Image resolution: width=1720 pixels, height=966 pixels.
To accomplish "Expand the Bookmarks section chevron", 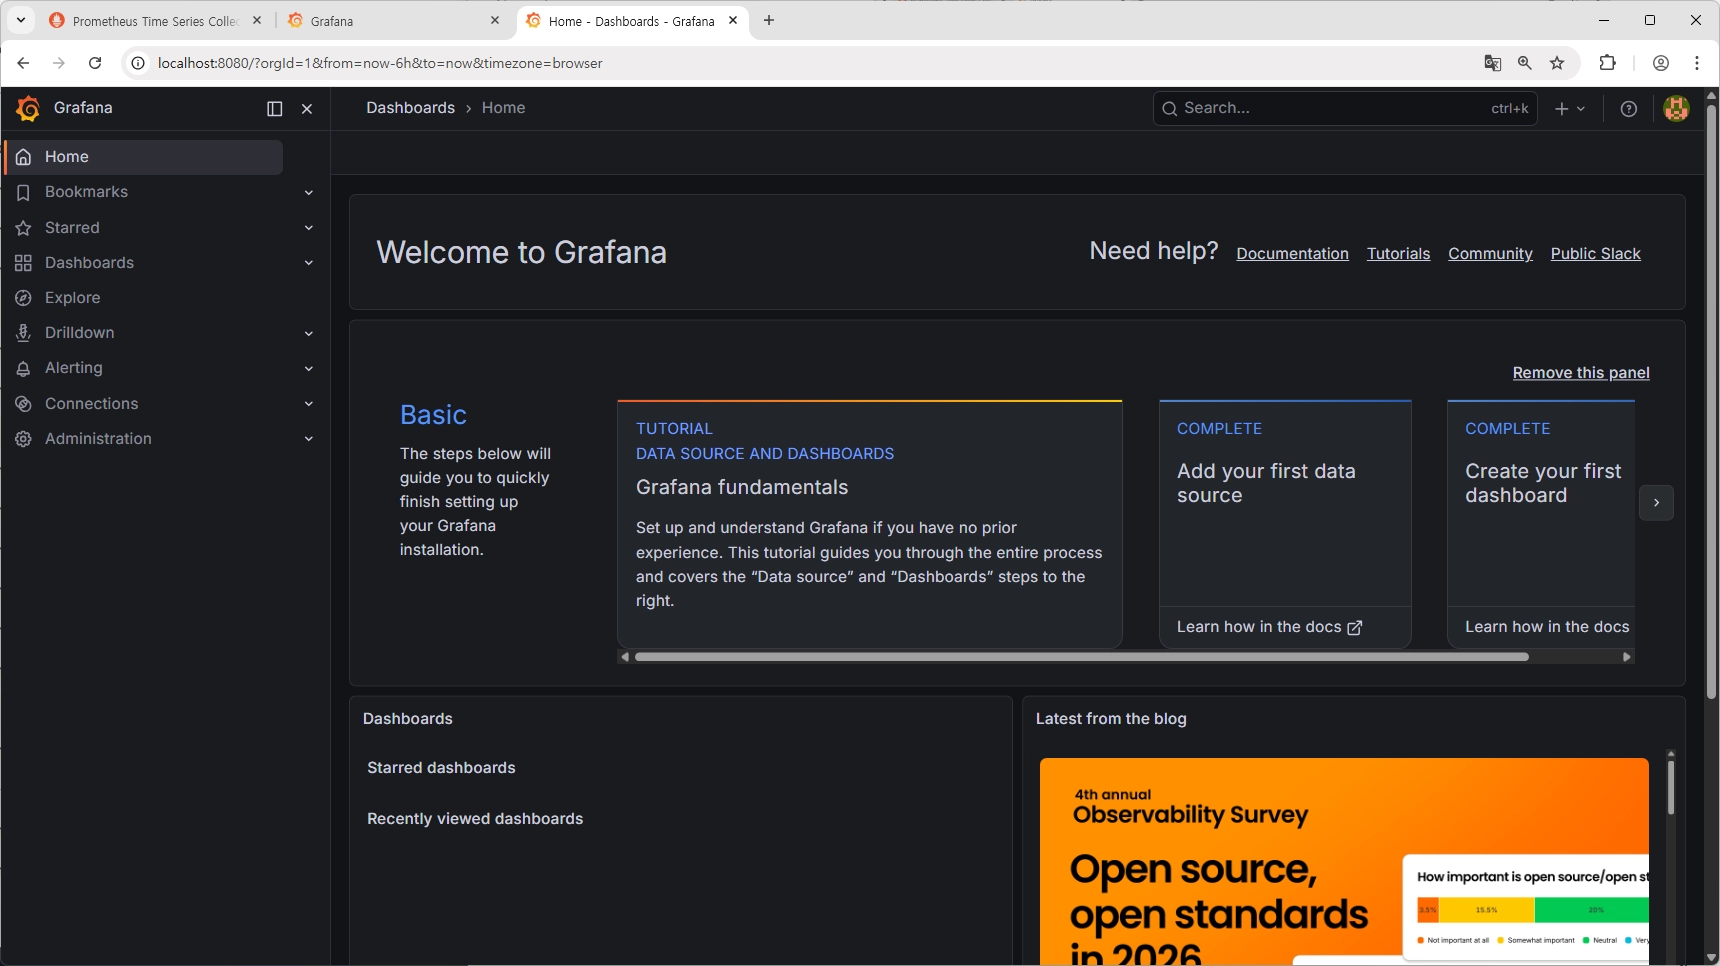I will click(x=309, y=192).
